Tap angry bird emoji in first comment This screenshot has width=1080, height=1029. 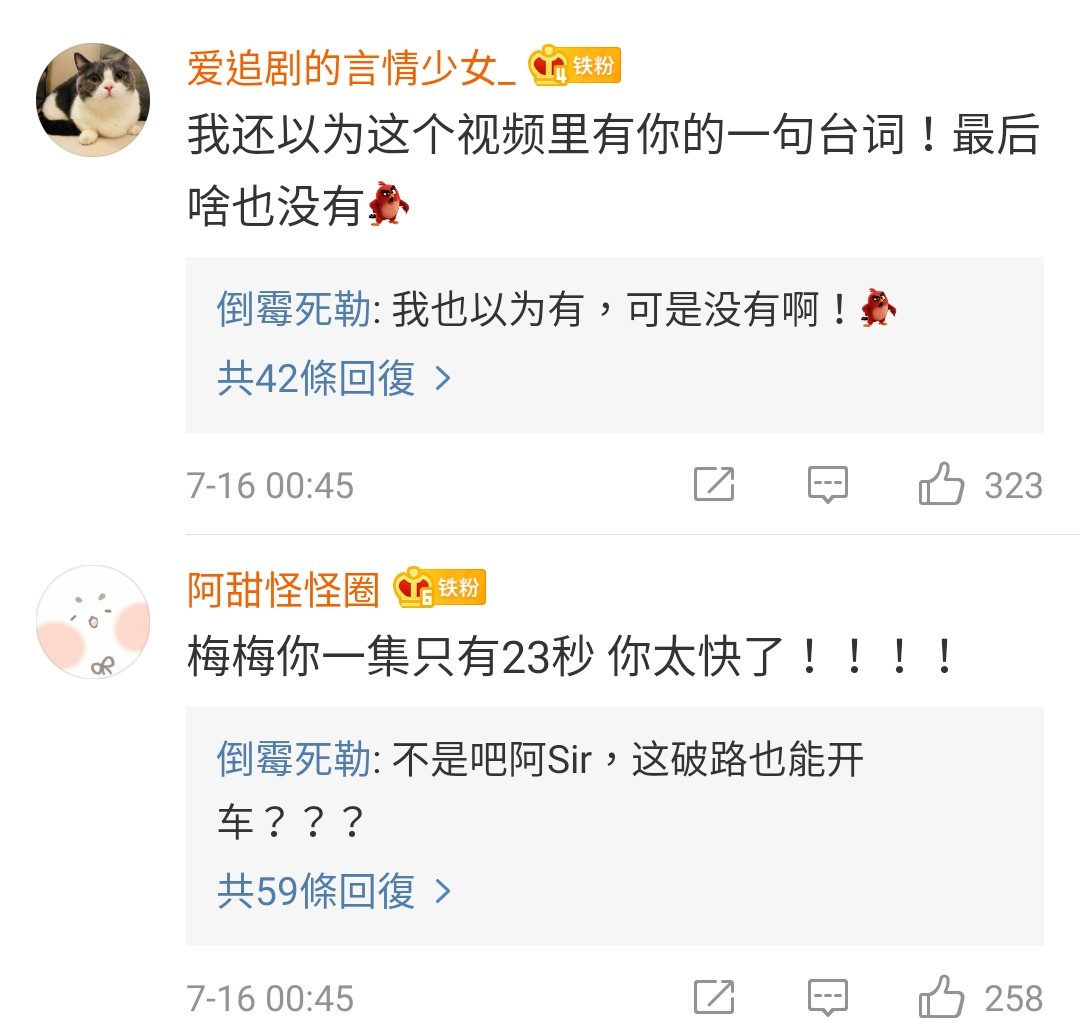pos(388,203)
